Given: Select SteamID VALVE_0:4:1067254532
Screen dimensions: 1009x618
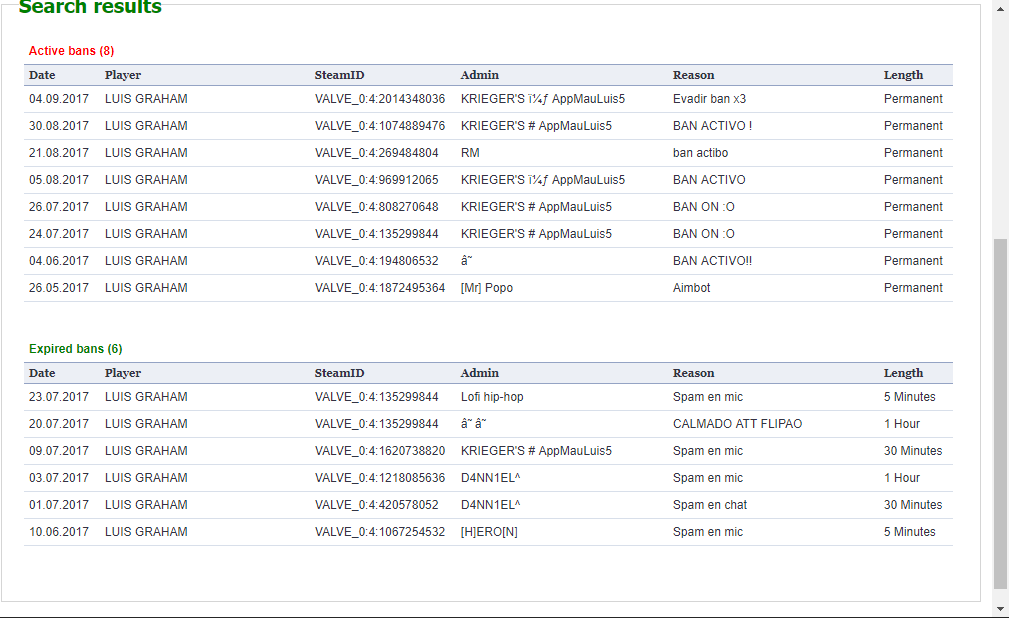Looking at the screenshot, I should pyautogui.click(x=380, y=532).
